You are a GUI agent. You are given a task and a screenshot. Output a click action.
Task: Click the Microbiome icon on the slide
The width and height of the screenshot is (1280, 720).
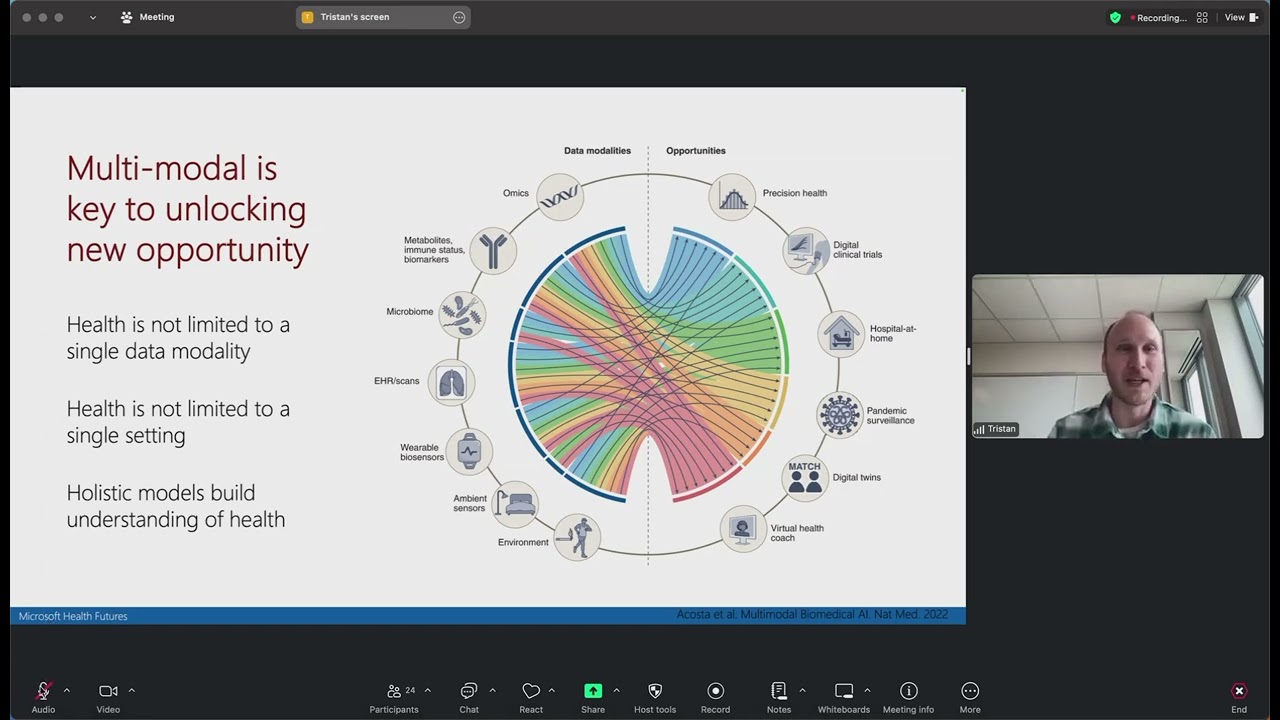pyautogui.click(x=462, y=315)
